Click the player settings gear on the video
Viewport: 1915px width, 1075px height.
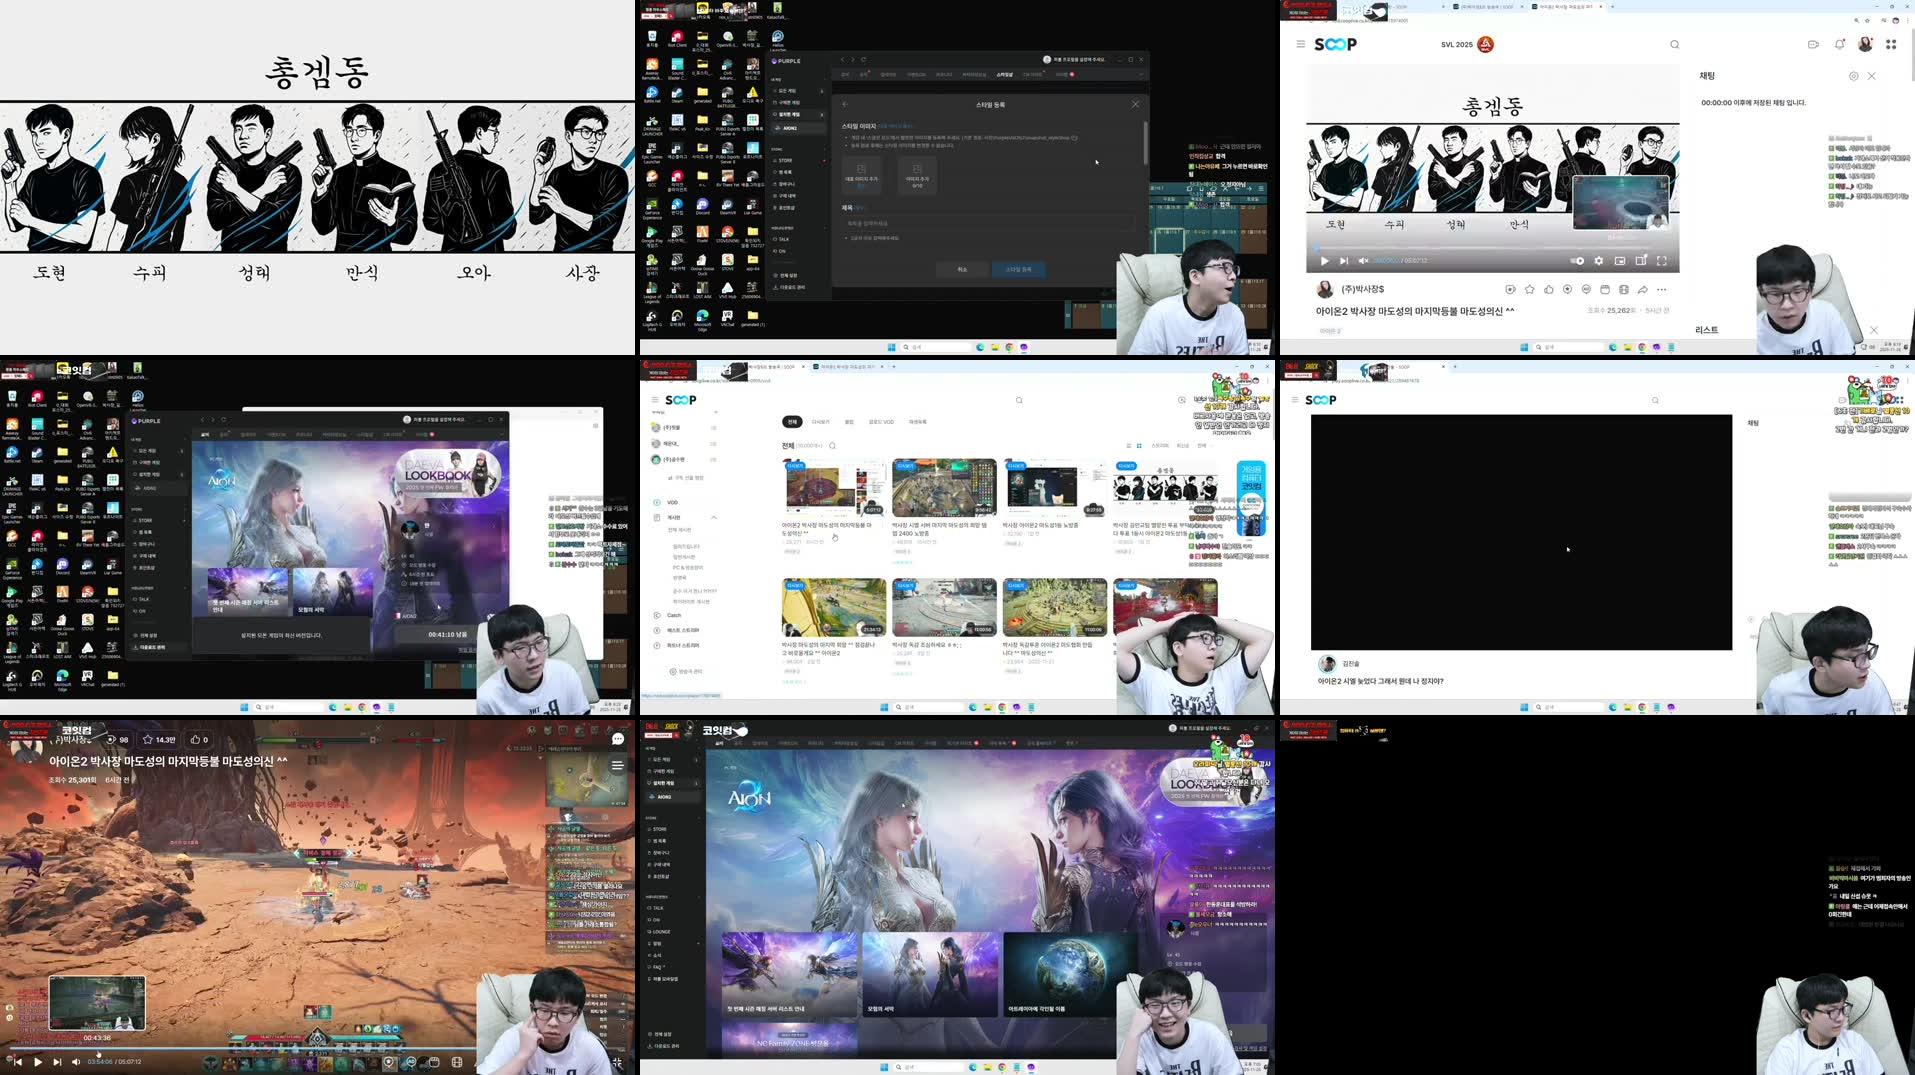click(x=1599, y=260)
